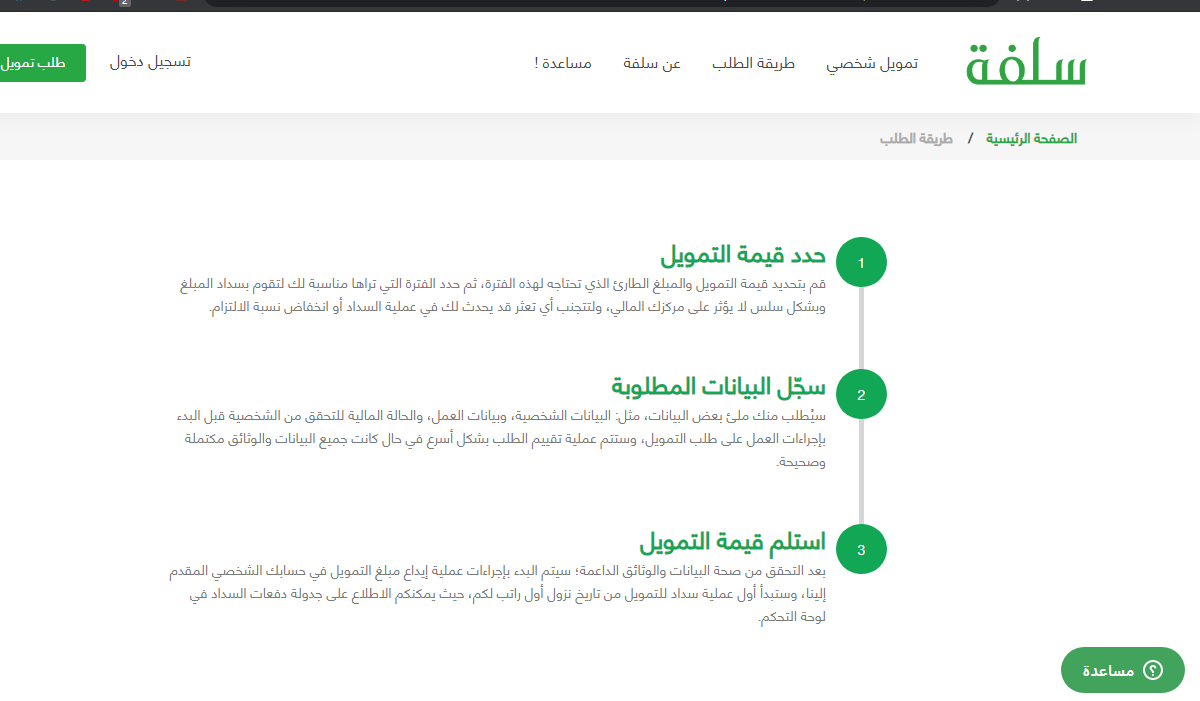Click the step 2 circle icon
The image size is (1200, 701).
861,395
